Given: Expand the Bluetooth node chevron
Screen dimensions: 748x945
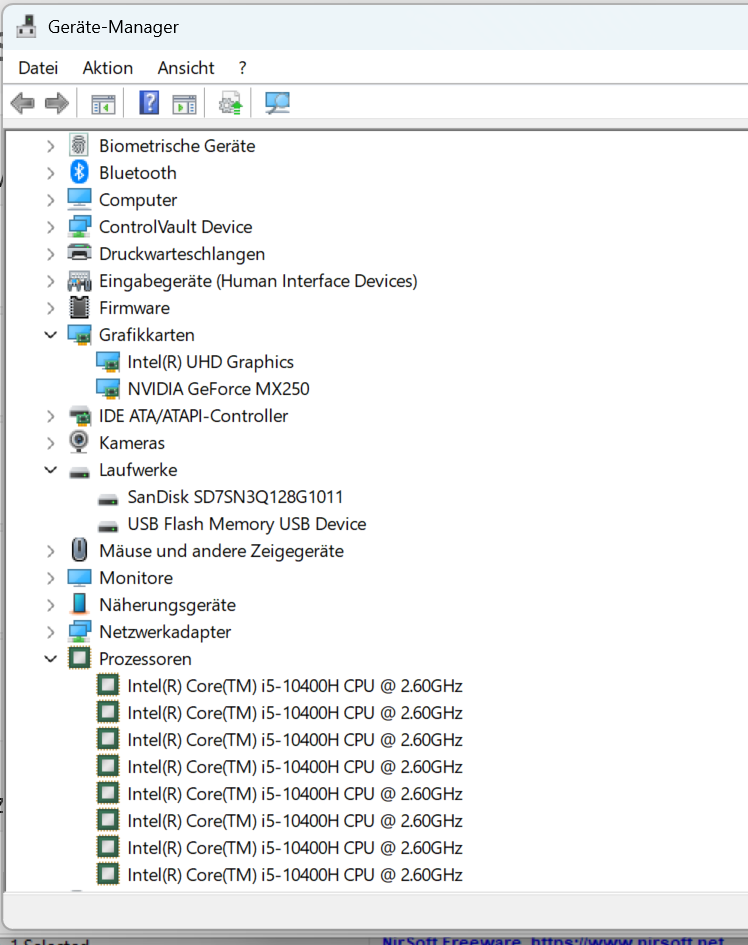Looking at the screenshot, I should (x=51, y=173).
